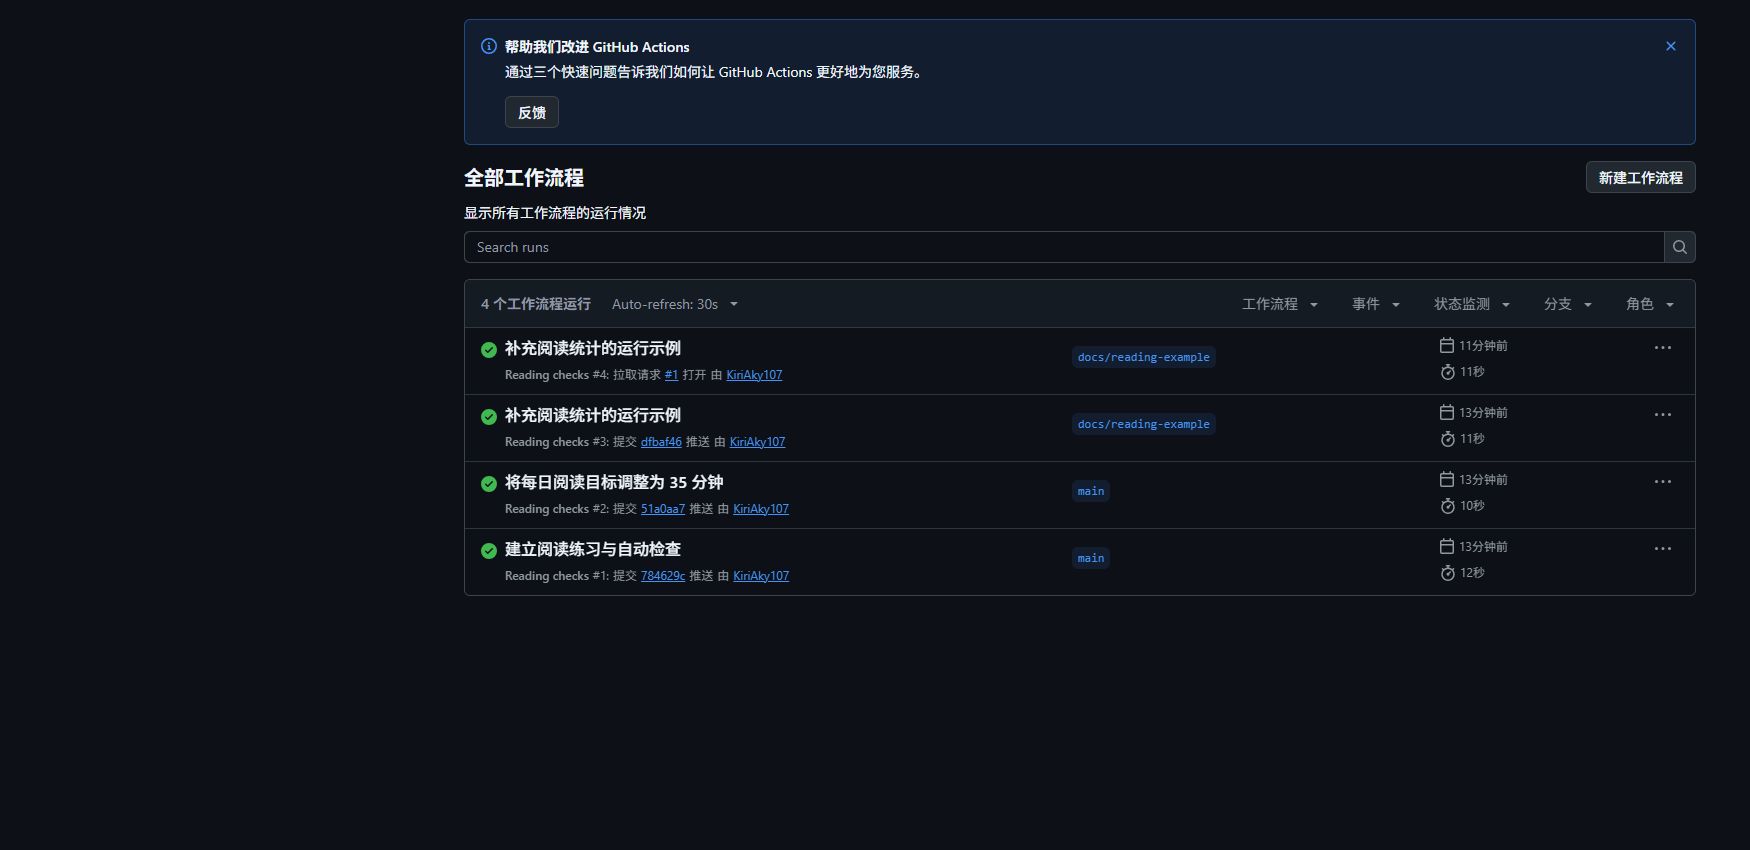The height and width of the screenshot is (850, 1750).
Task: Open run #4 titled 补充阅读统计的运行示例
Action: (593, 348)
